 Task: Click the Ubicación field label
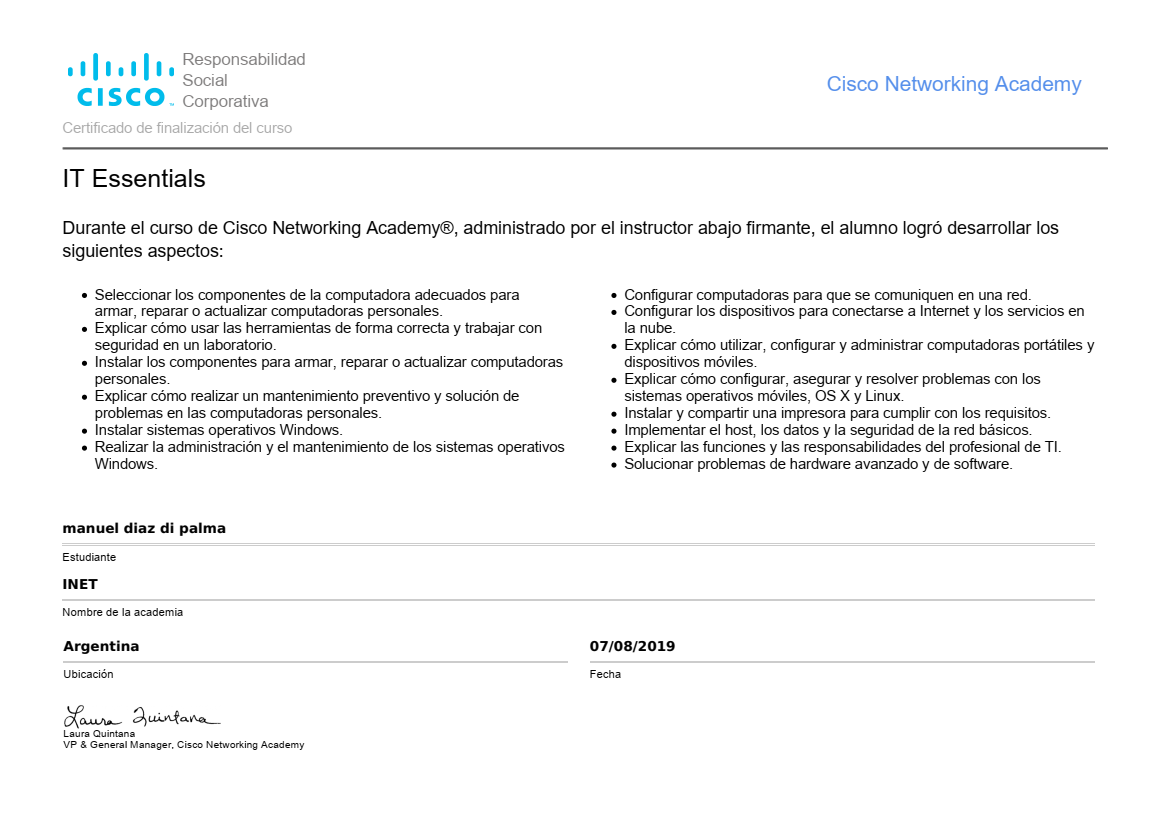pos(88,674)
